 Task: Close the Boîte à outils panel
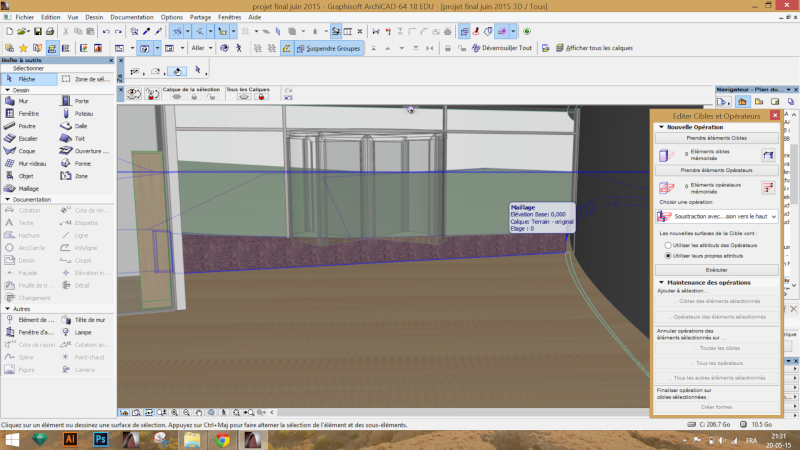pos(111,60)
